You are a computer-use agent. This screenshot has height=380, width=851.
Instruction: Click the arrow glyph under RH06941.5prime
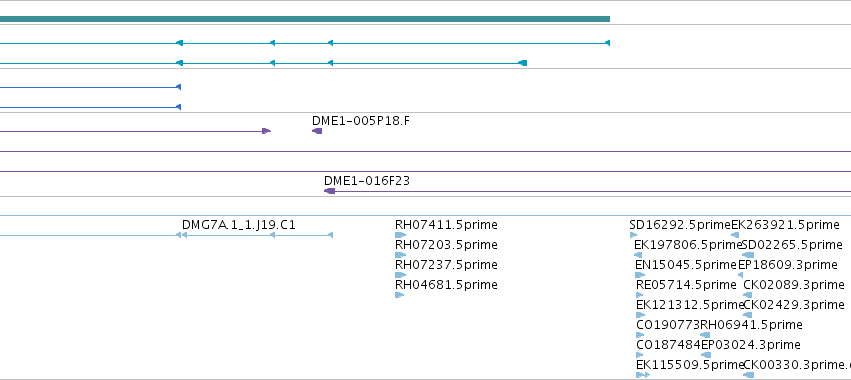click(705, 335)
